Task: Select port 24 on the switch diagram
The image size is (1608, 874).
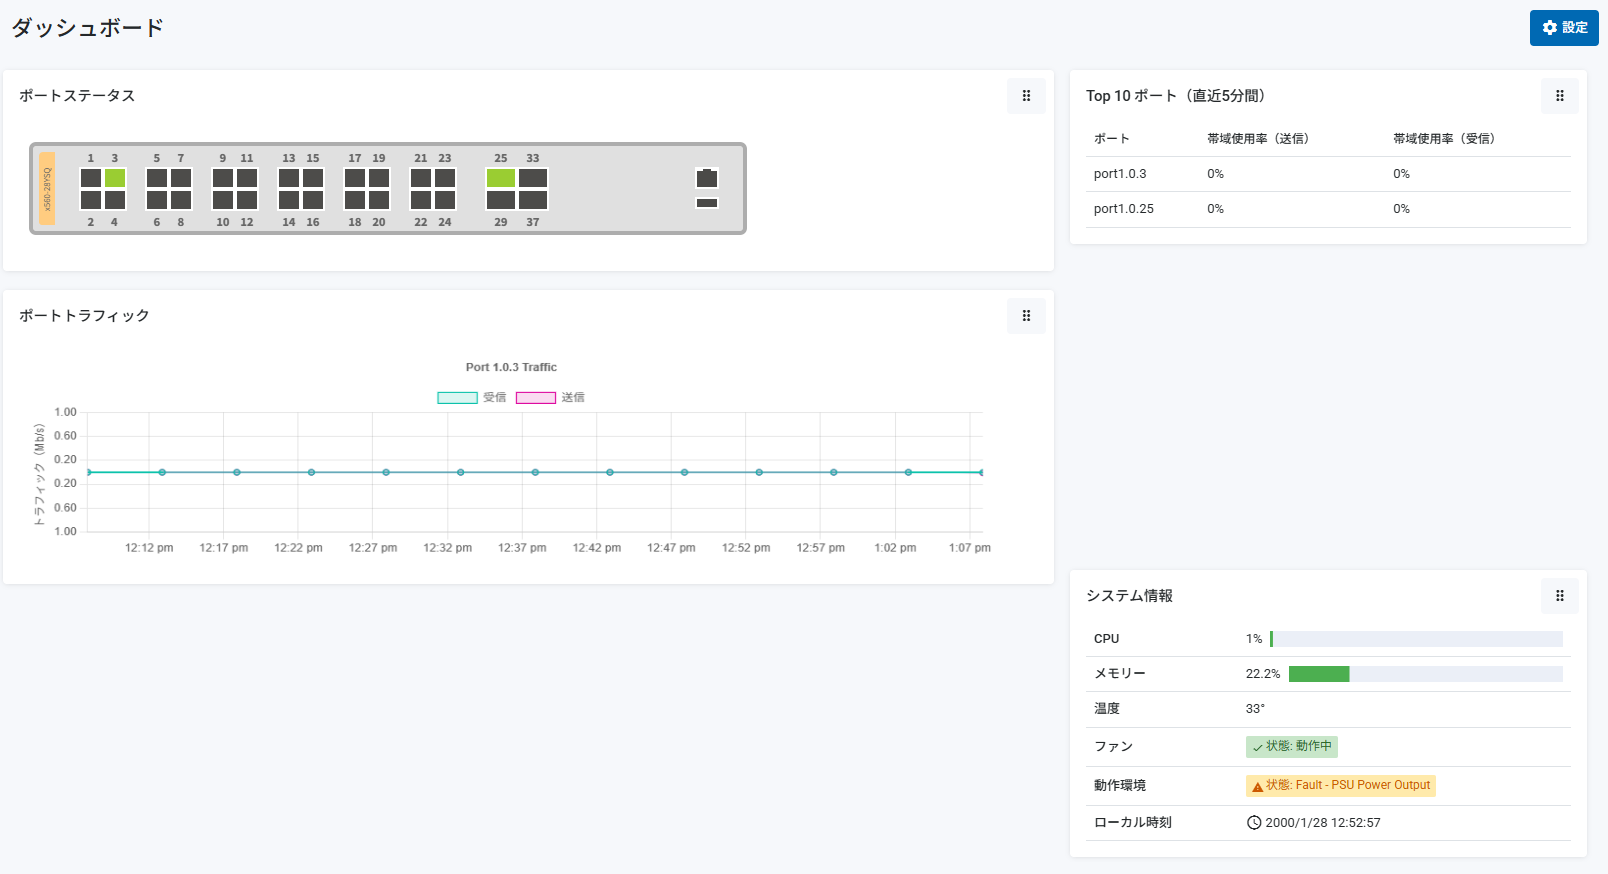Action: [445, 200]
